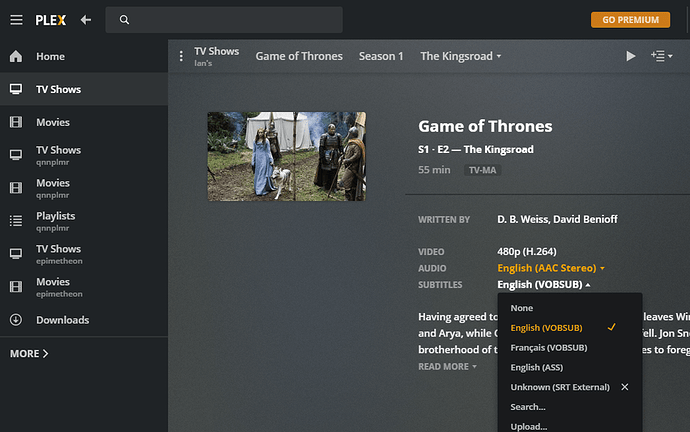Choose Search... for subtitles
The height and width of the screenshot is (432, 690).
(x=570, y=407)
